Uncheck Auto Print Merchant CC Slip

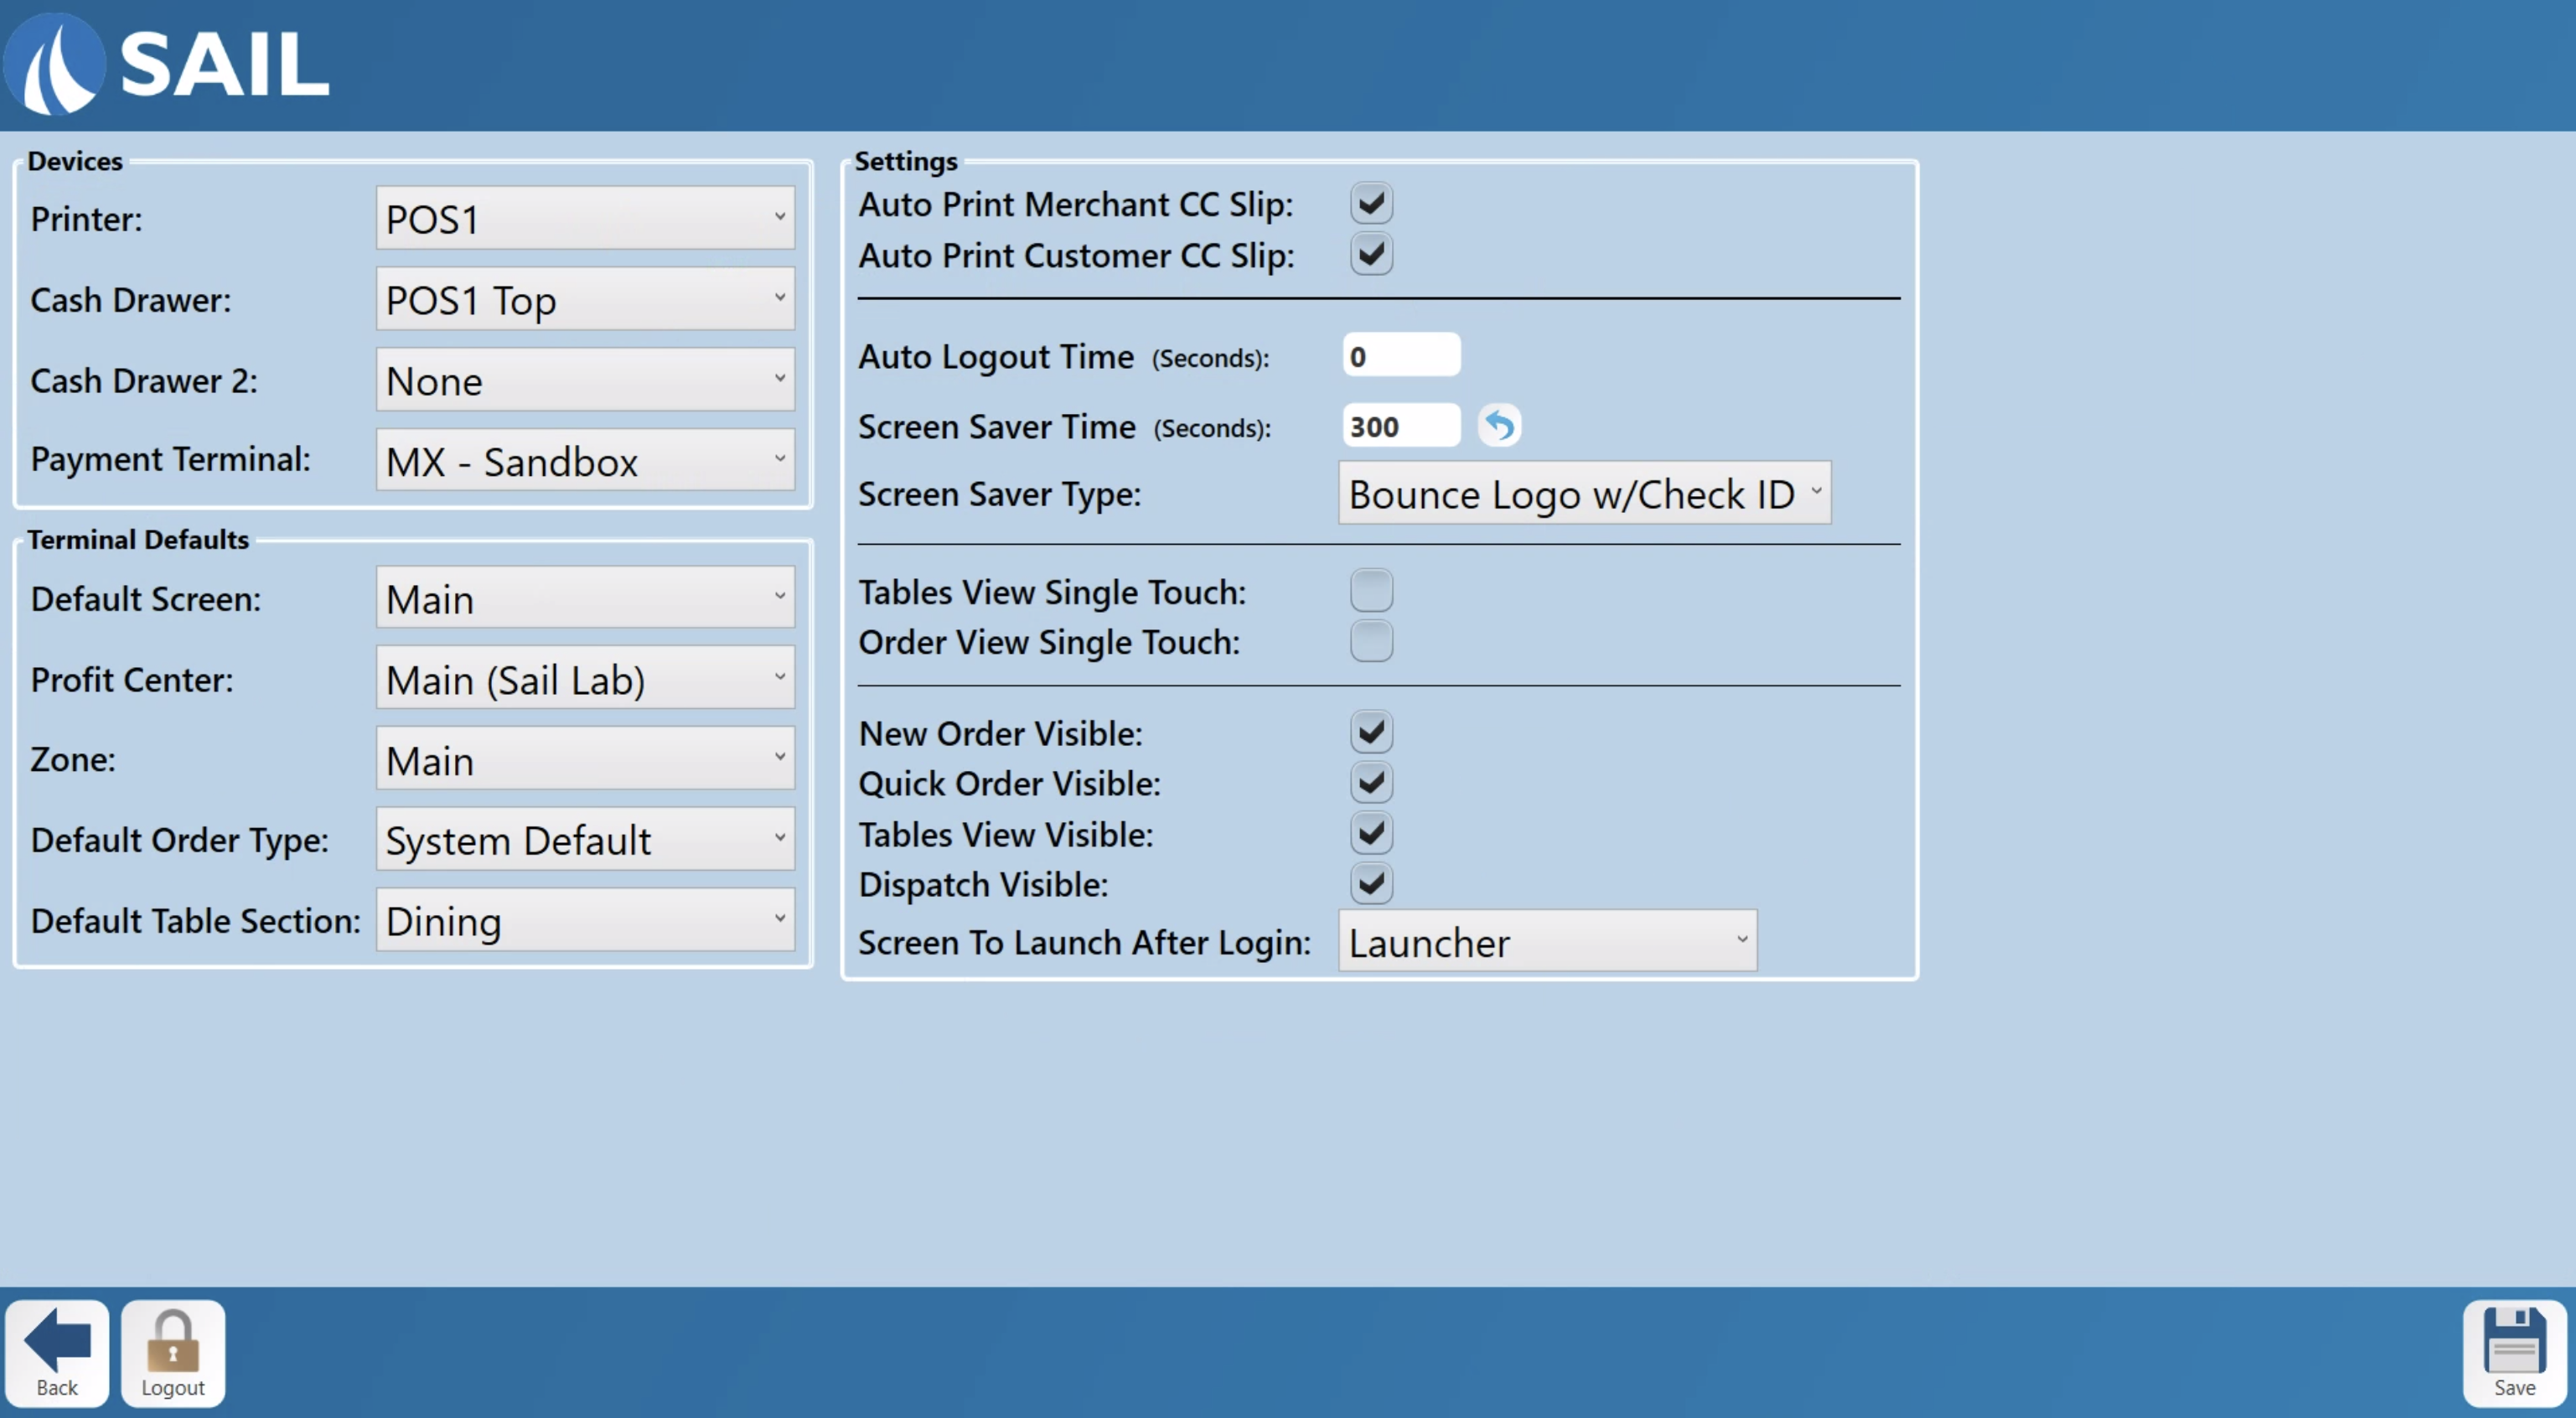click(1371, 204)
